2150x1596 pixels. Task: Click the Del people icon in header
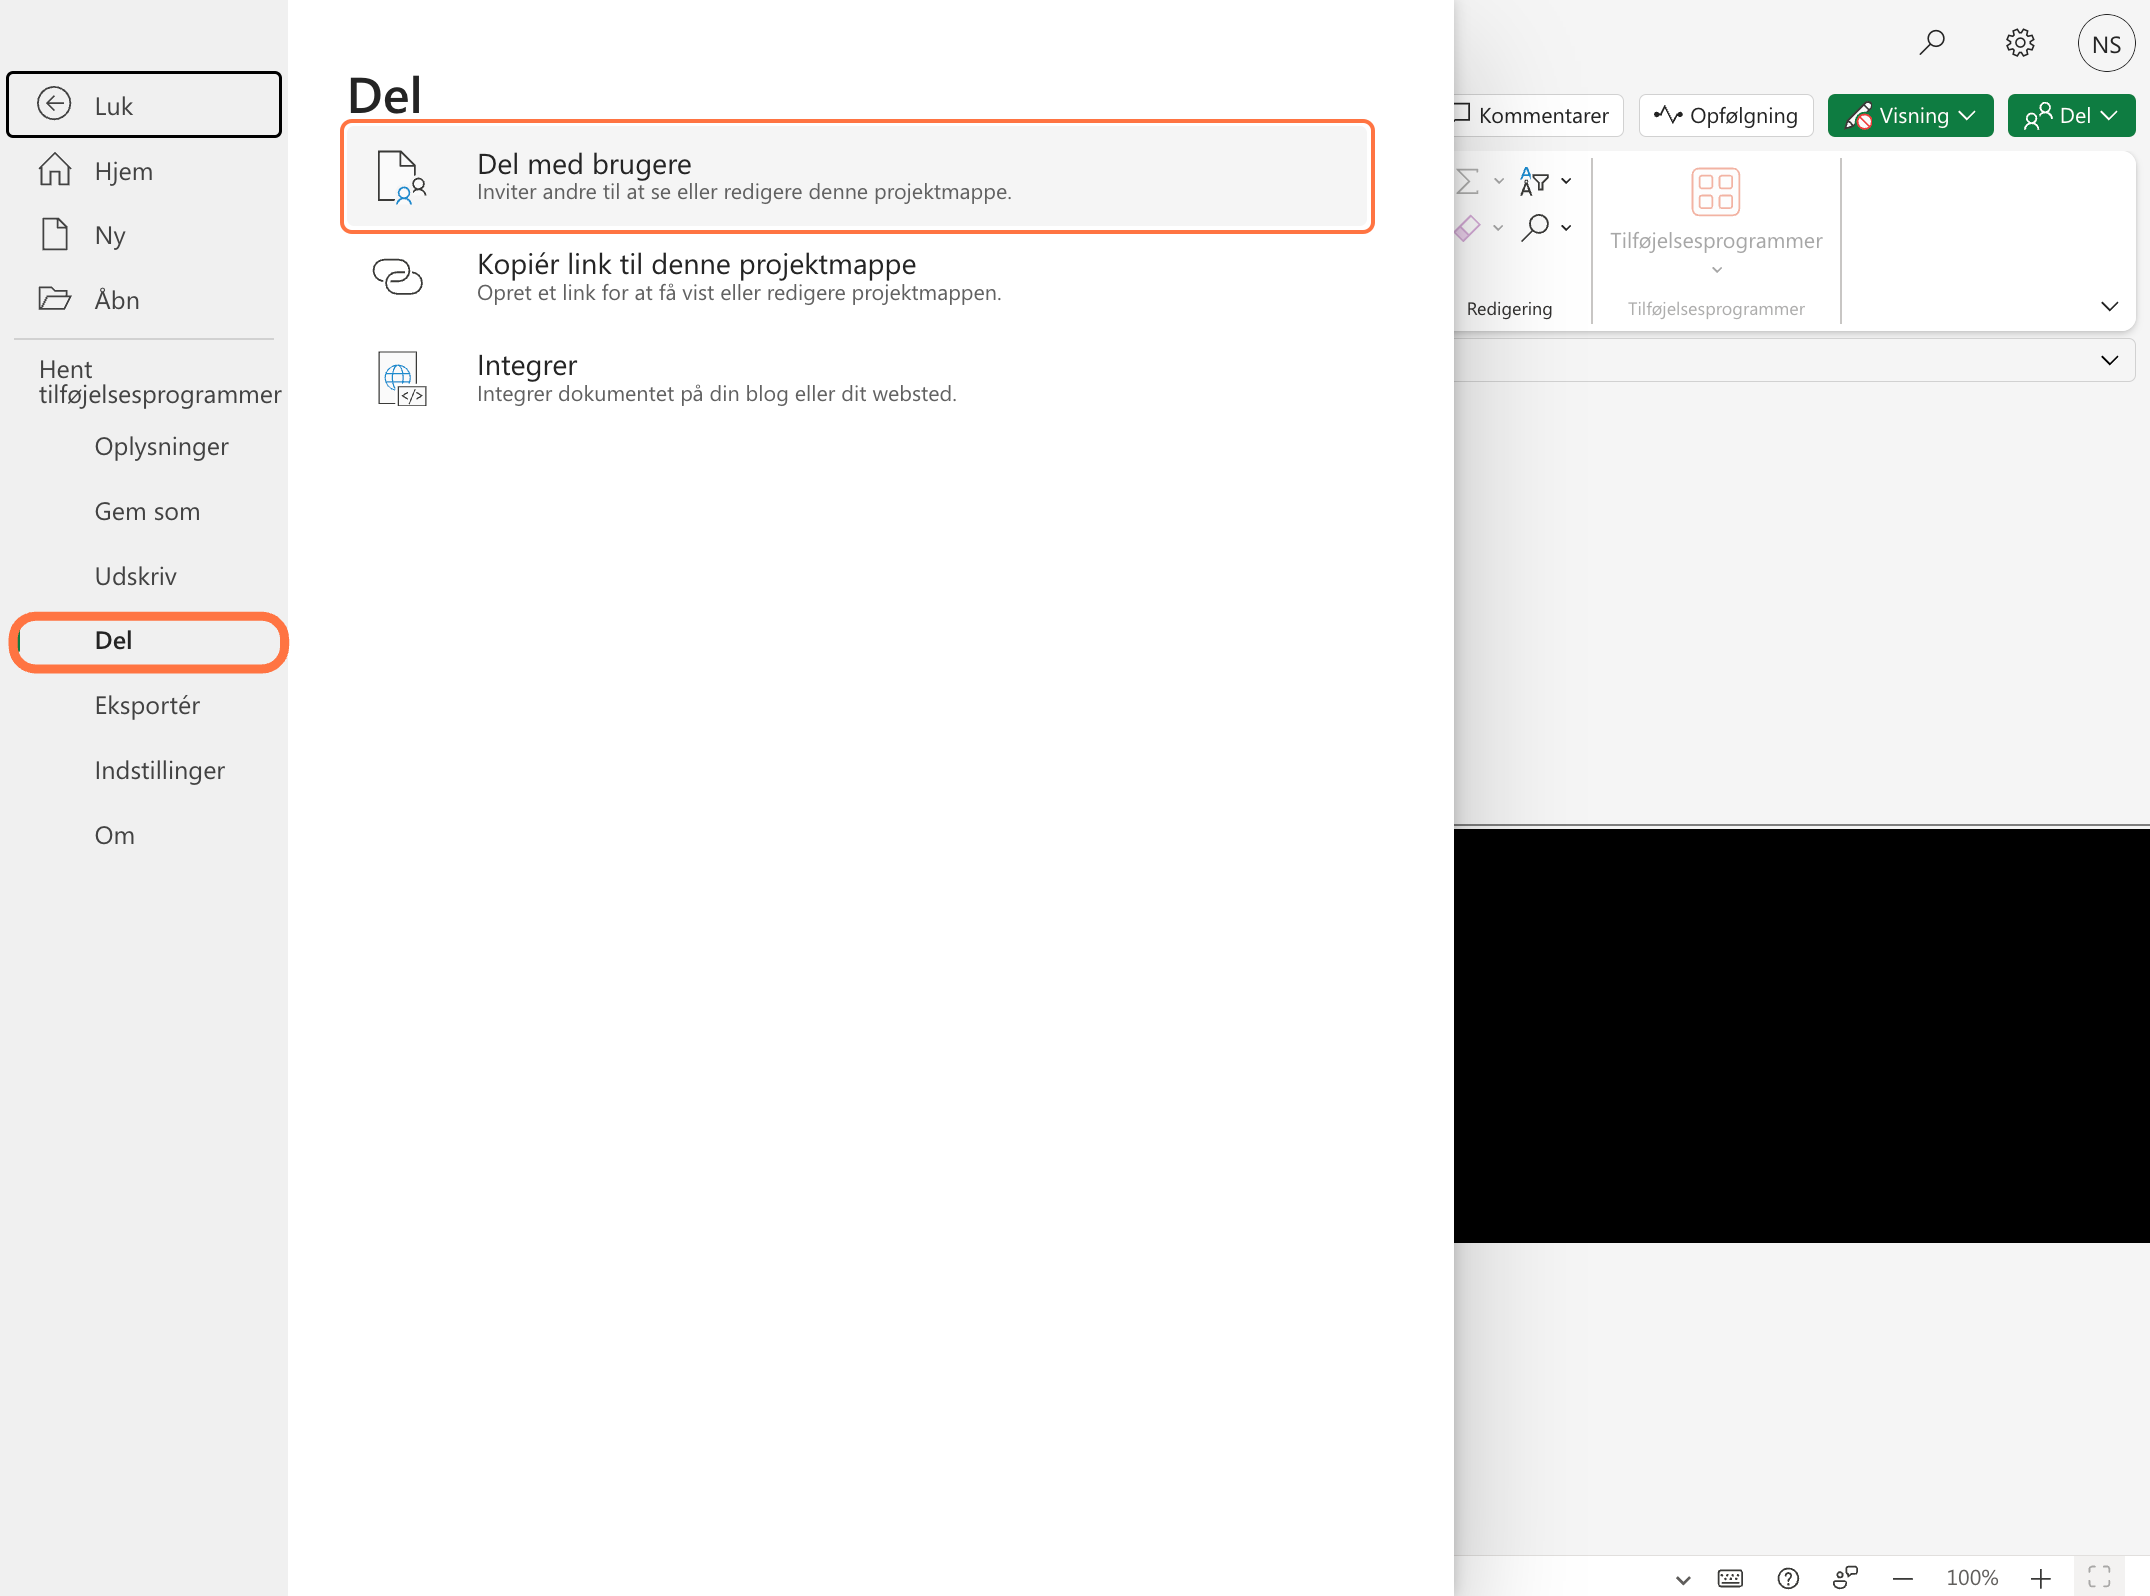pyautogui.click(x=2038, y=116)
